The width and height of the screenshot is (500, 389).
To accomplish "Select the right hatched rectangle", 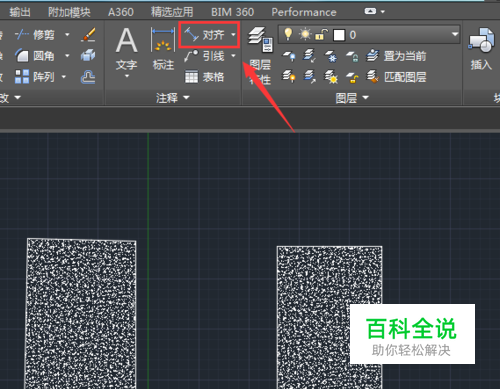I will tap(329, 317).
